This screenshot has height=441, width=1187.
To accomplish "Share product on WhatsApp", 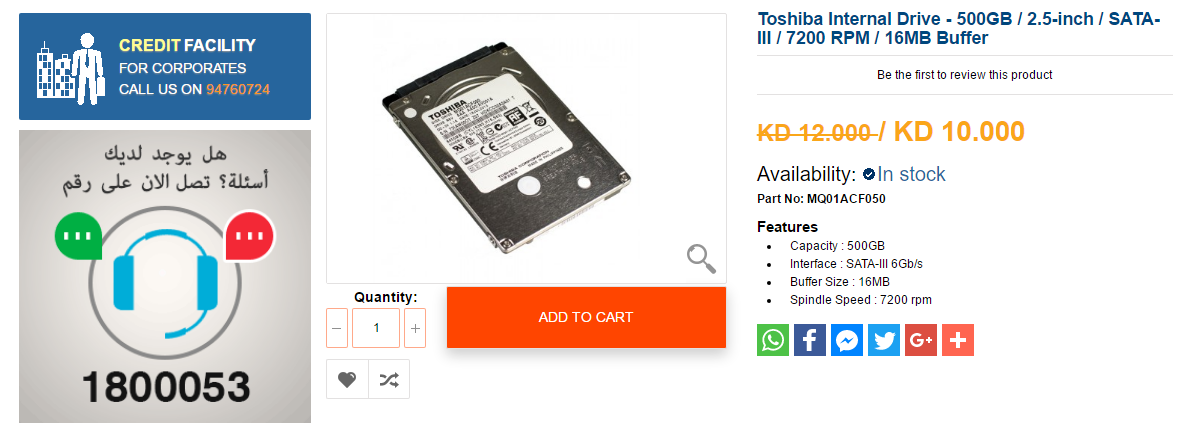I will [773, 340].
